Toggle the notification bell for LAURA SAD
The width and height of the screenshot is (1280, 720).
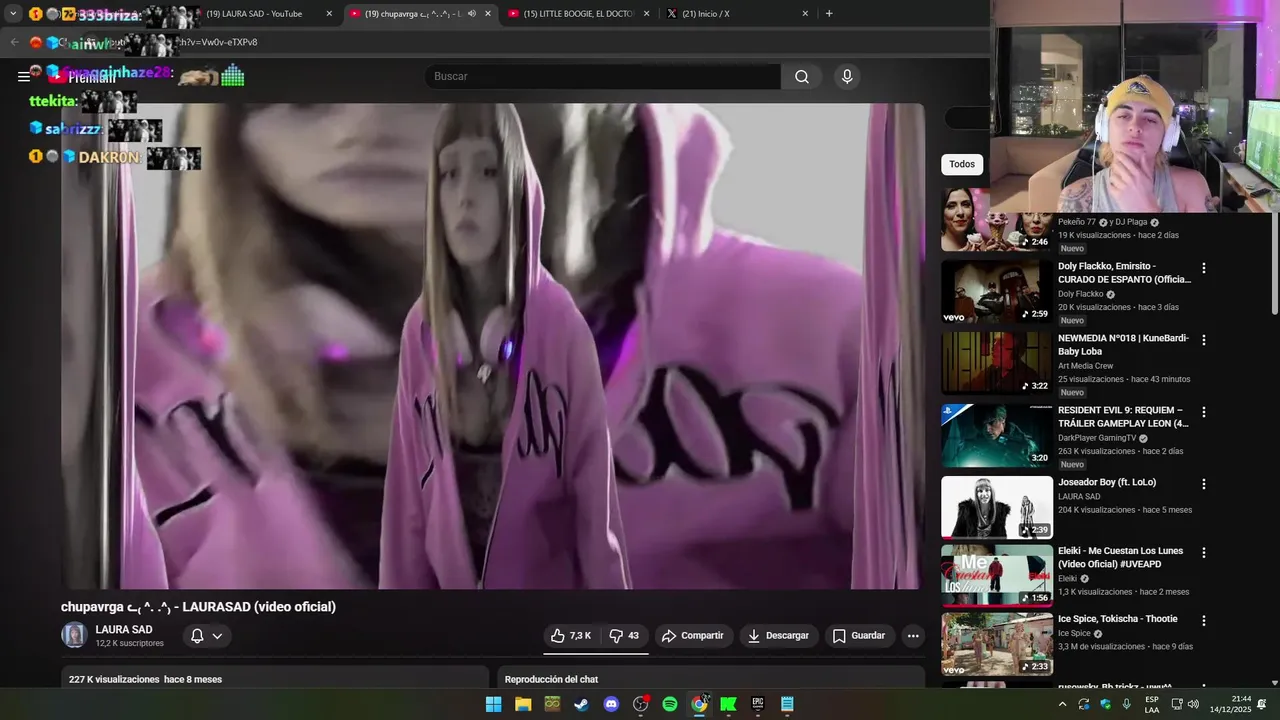[197, 636]
